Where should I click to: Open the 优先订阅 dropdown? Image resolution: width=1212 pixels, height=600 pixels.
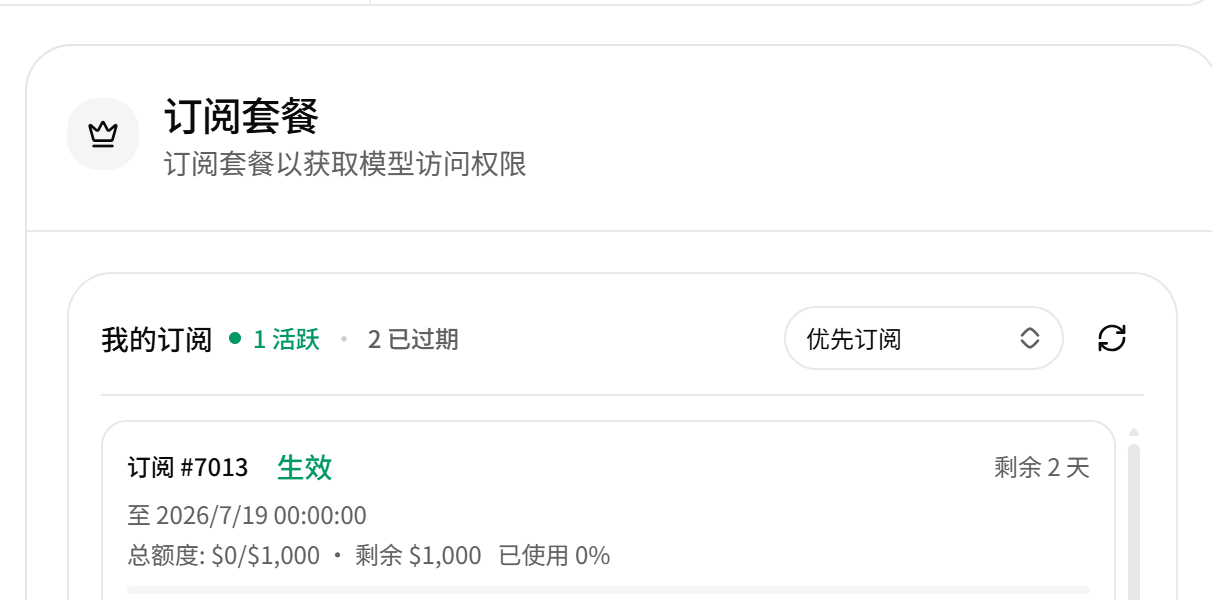click(923, 338)
